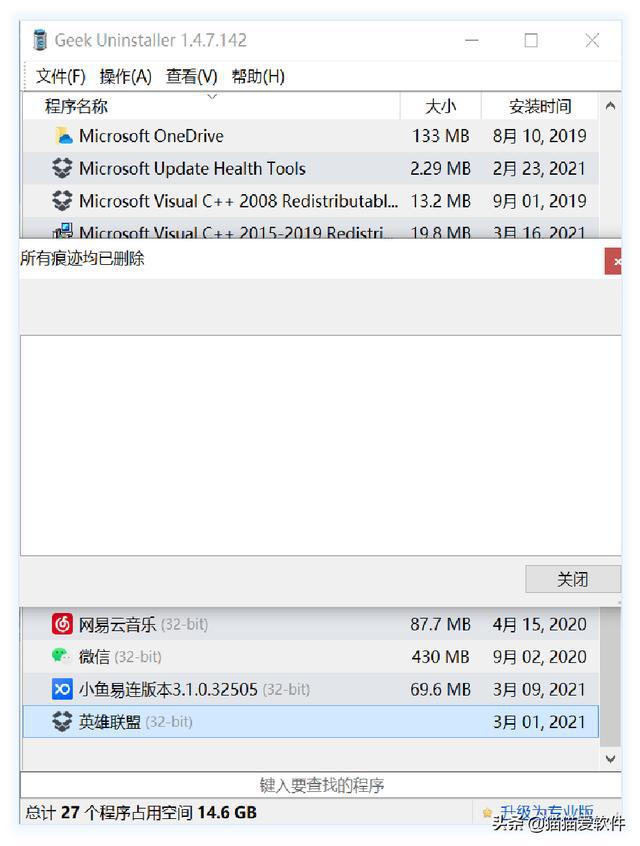Select the Microsoft OneDrive app icon
This screenshot has width=640, height=846.
63,135
